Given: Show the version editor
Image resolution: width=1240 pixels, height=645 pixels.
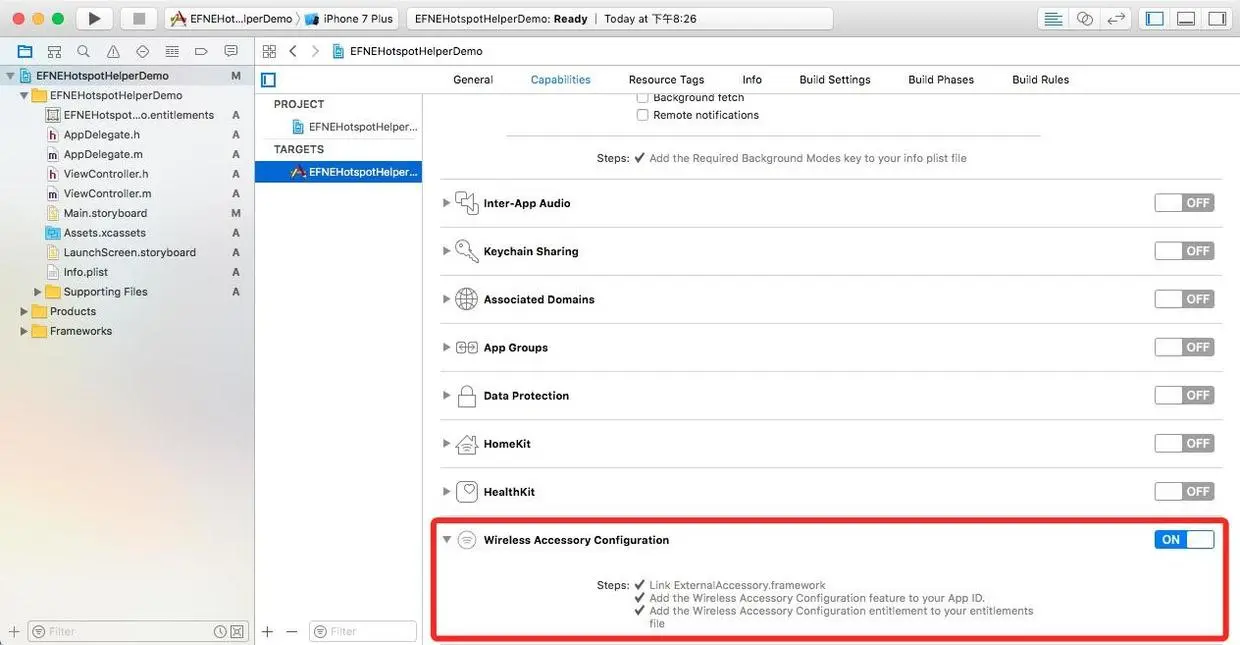Looking at the screenshot, I should pos(1117,18).
